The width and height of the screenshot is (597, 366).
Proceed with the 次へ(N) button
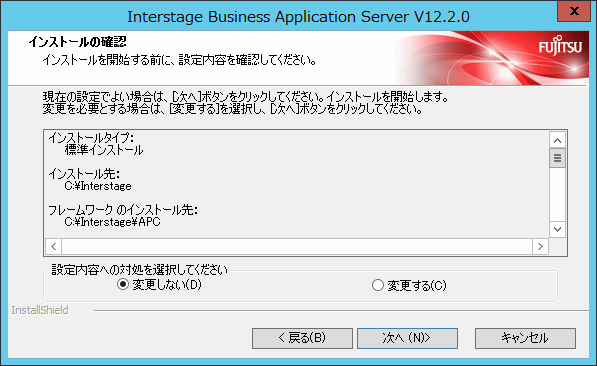pos(407,338)
